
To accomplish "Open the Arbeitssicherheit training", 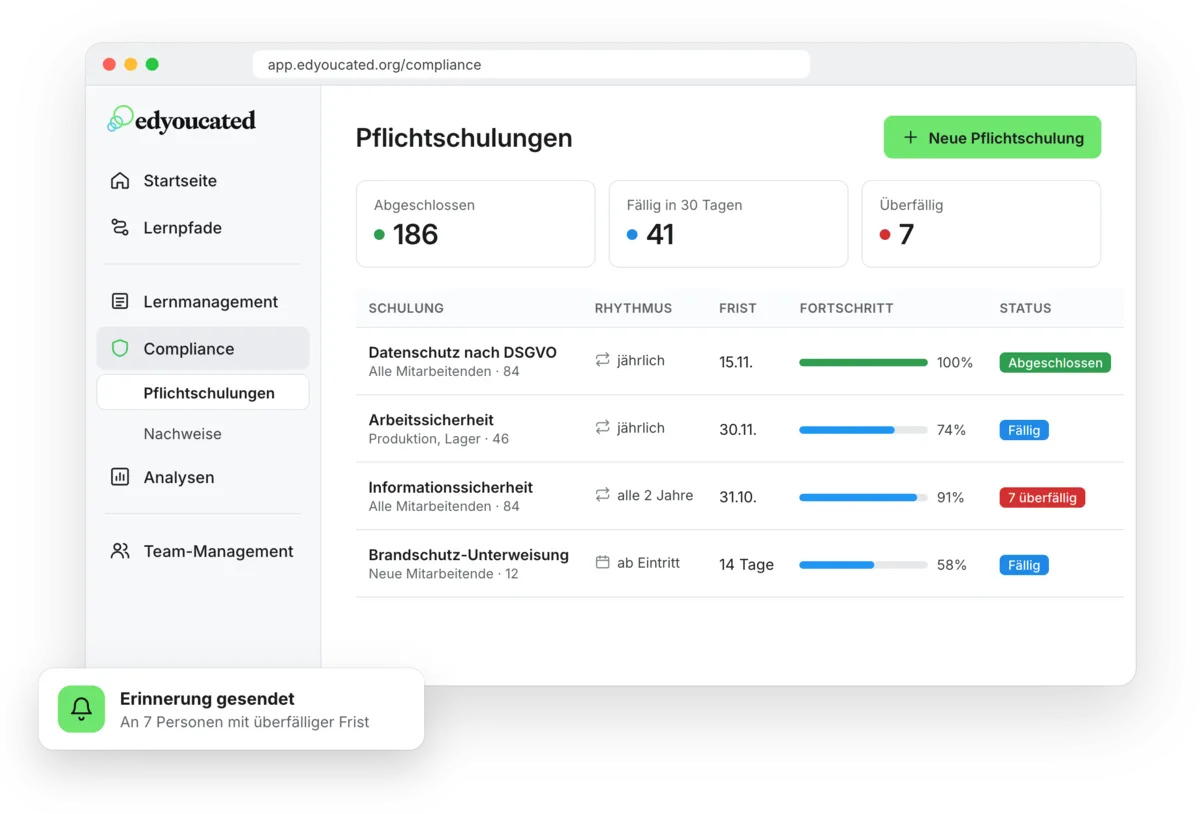I will coord(431,420).
